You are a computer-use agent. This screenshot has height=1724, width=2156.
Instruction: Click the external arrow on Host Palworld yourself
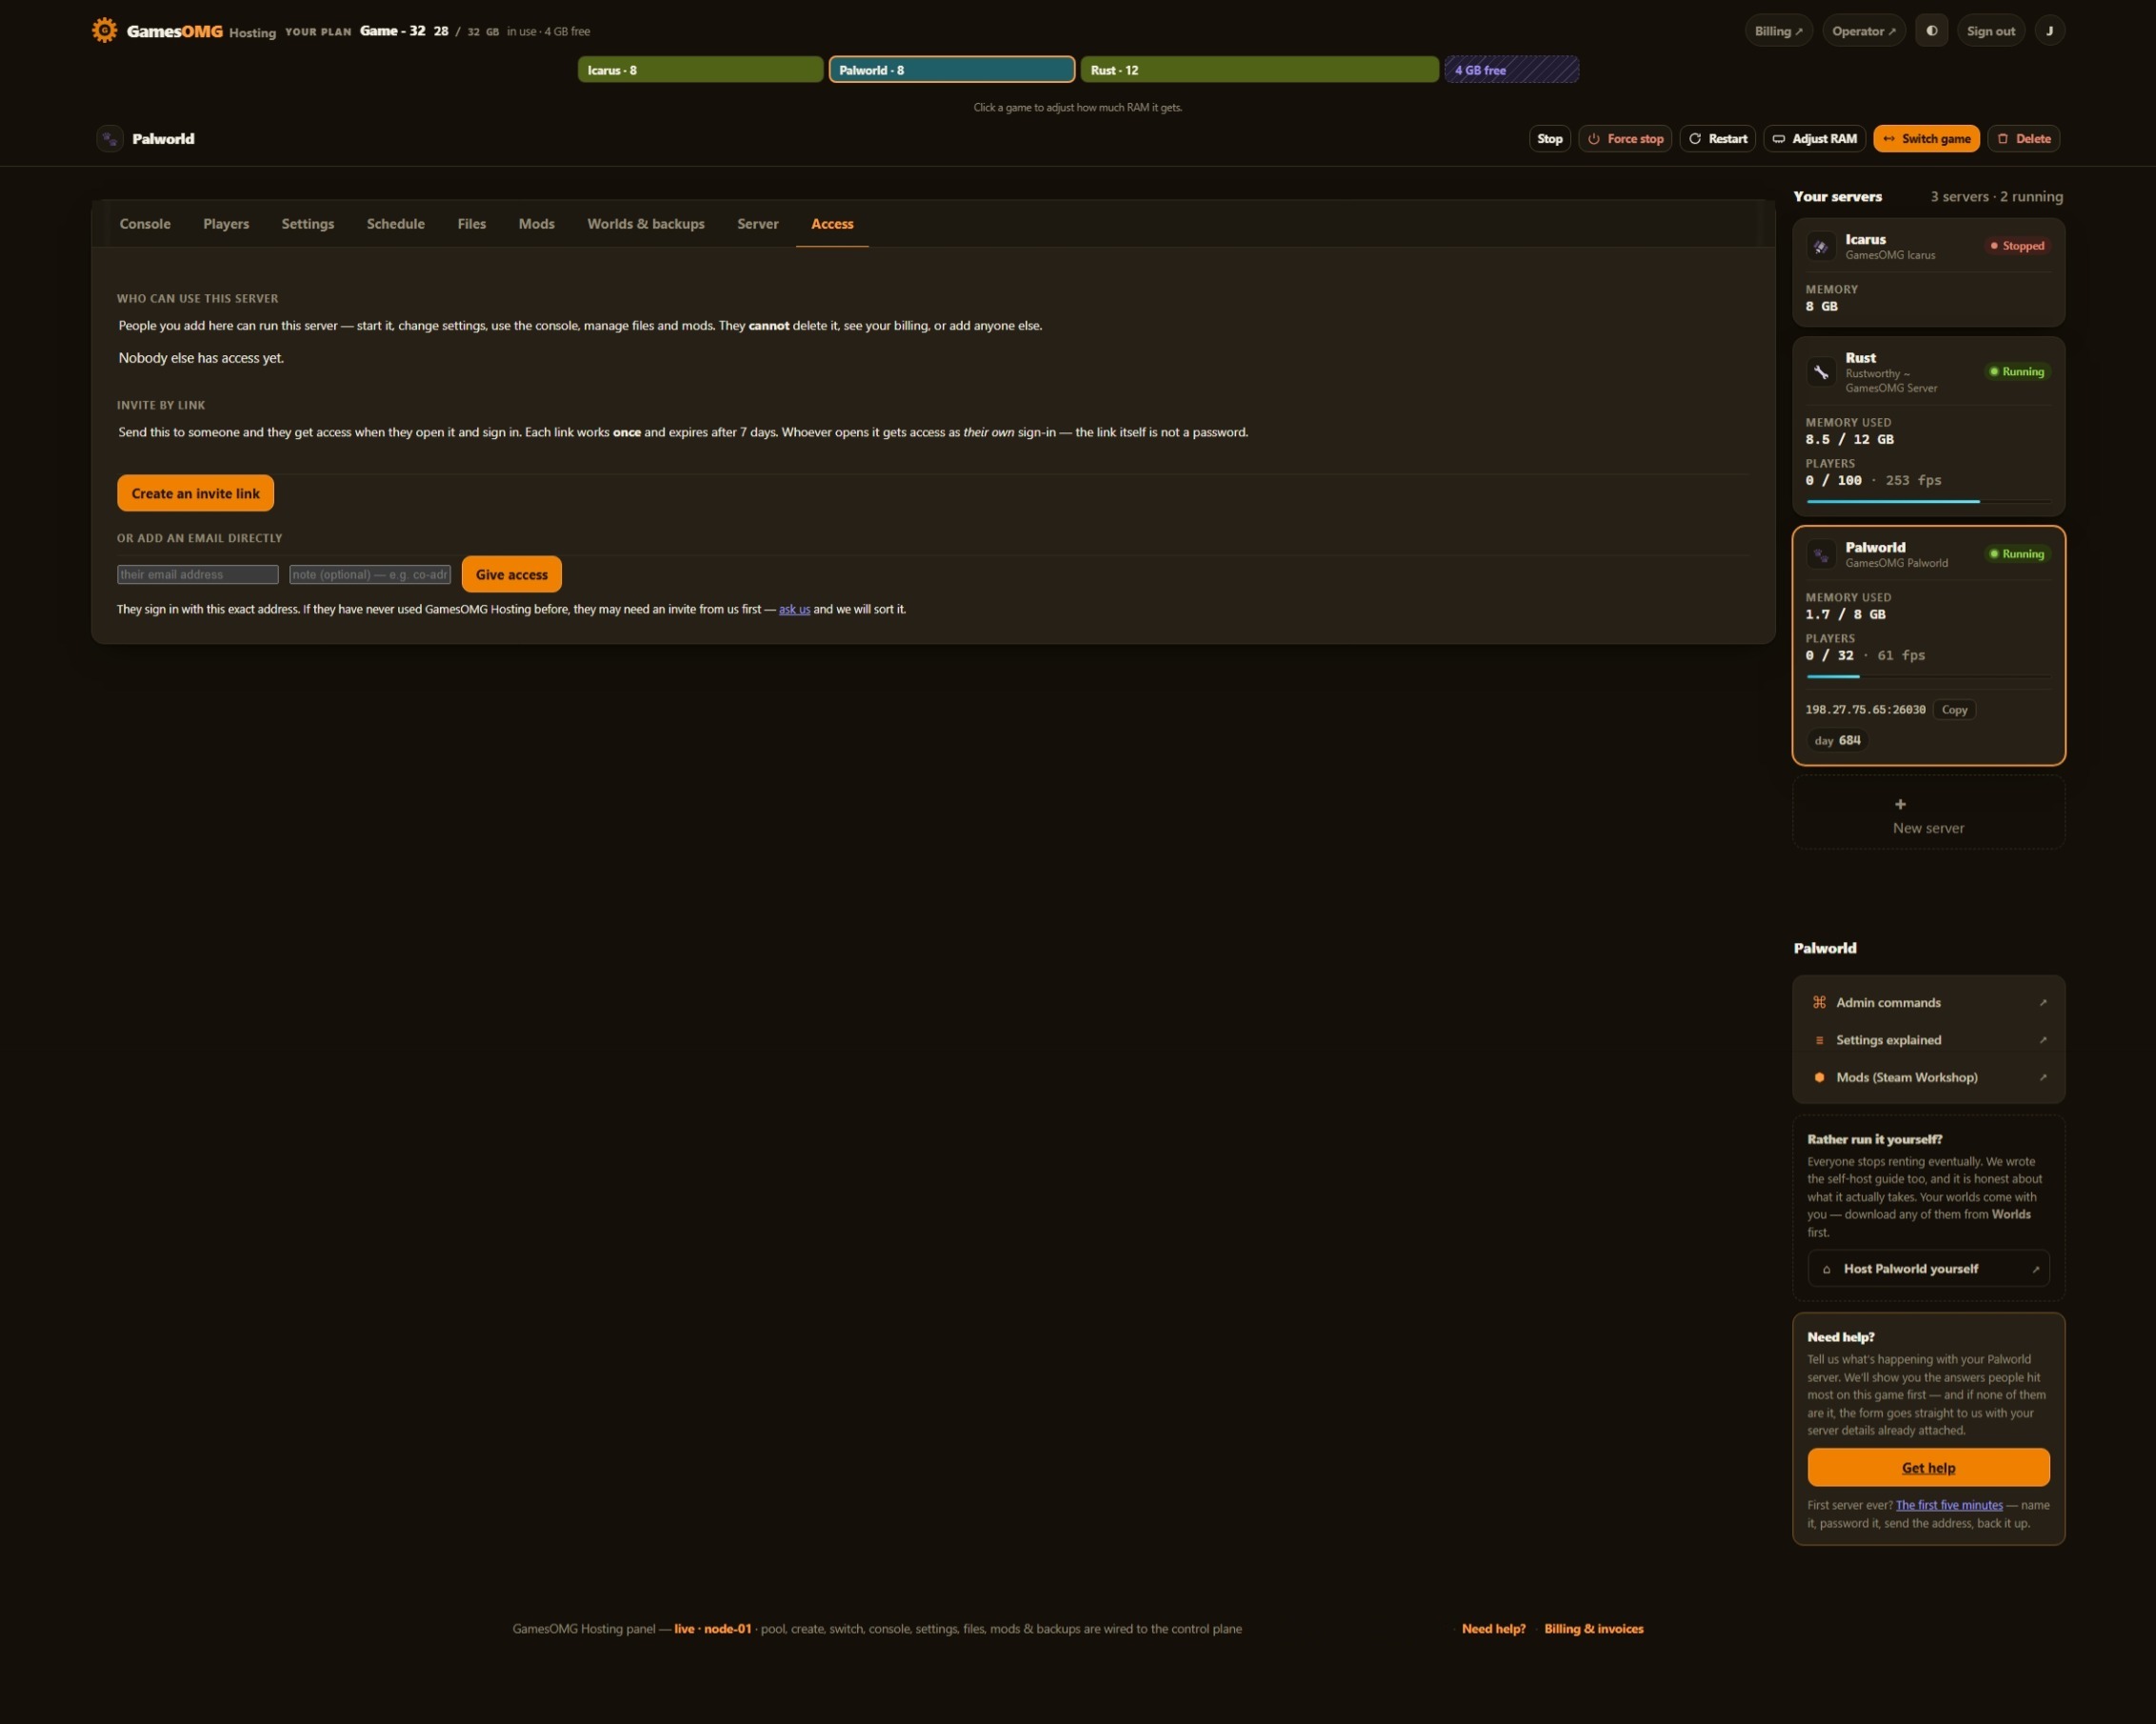point(2036,1269)
